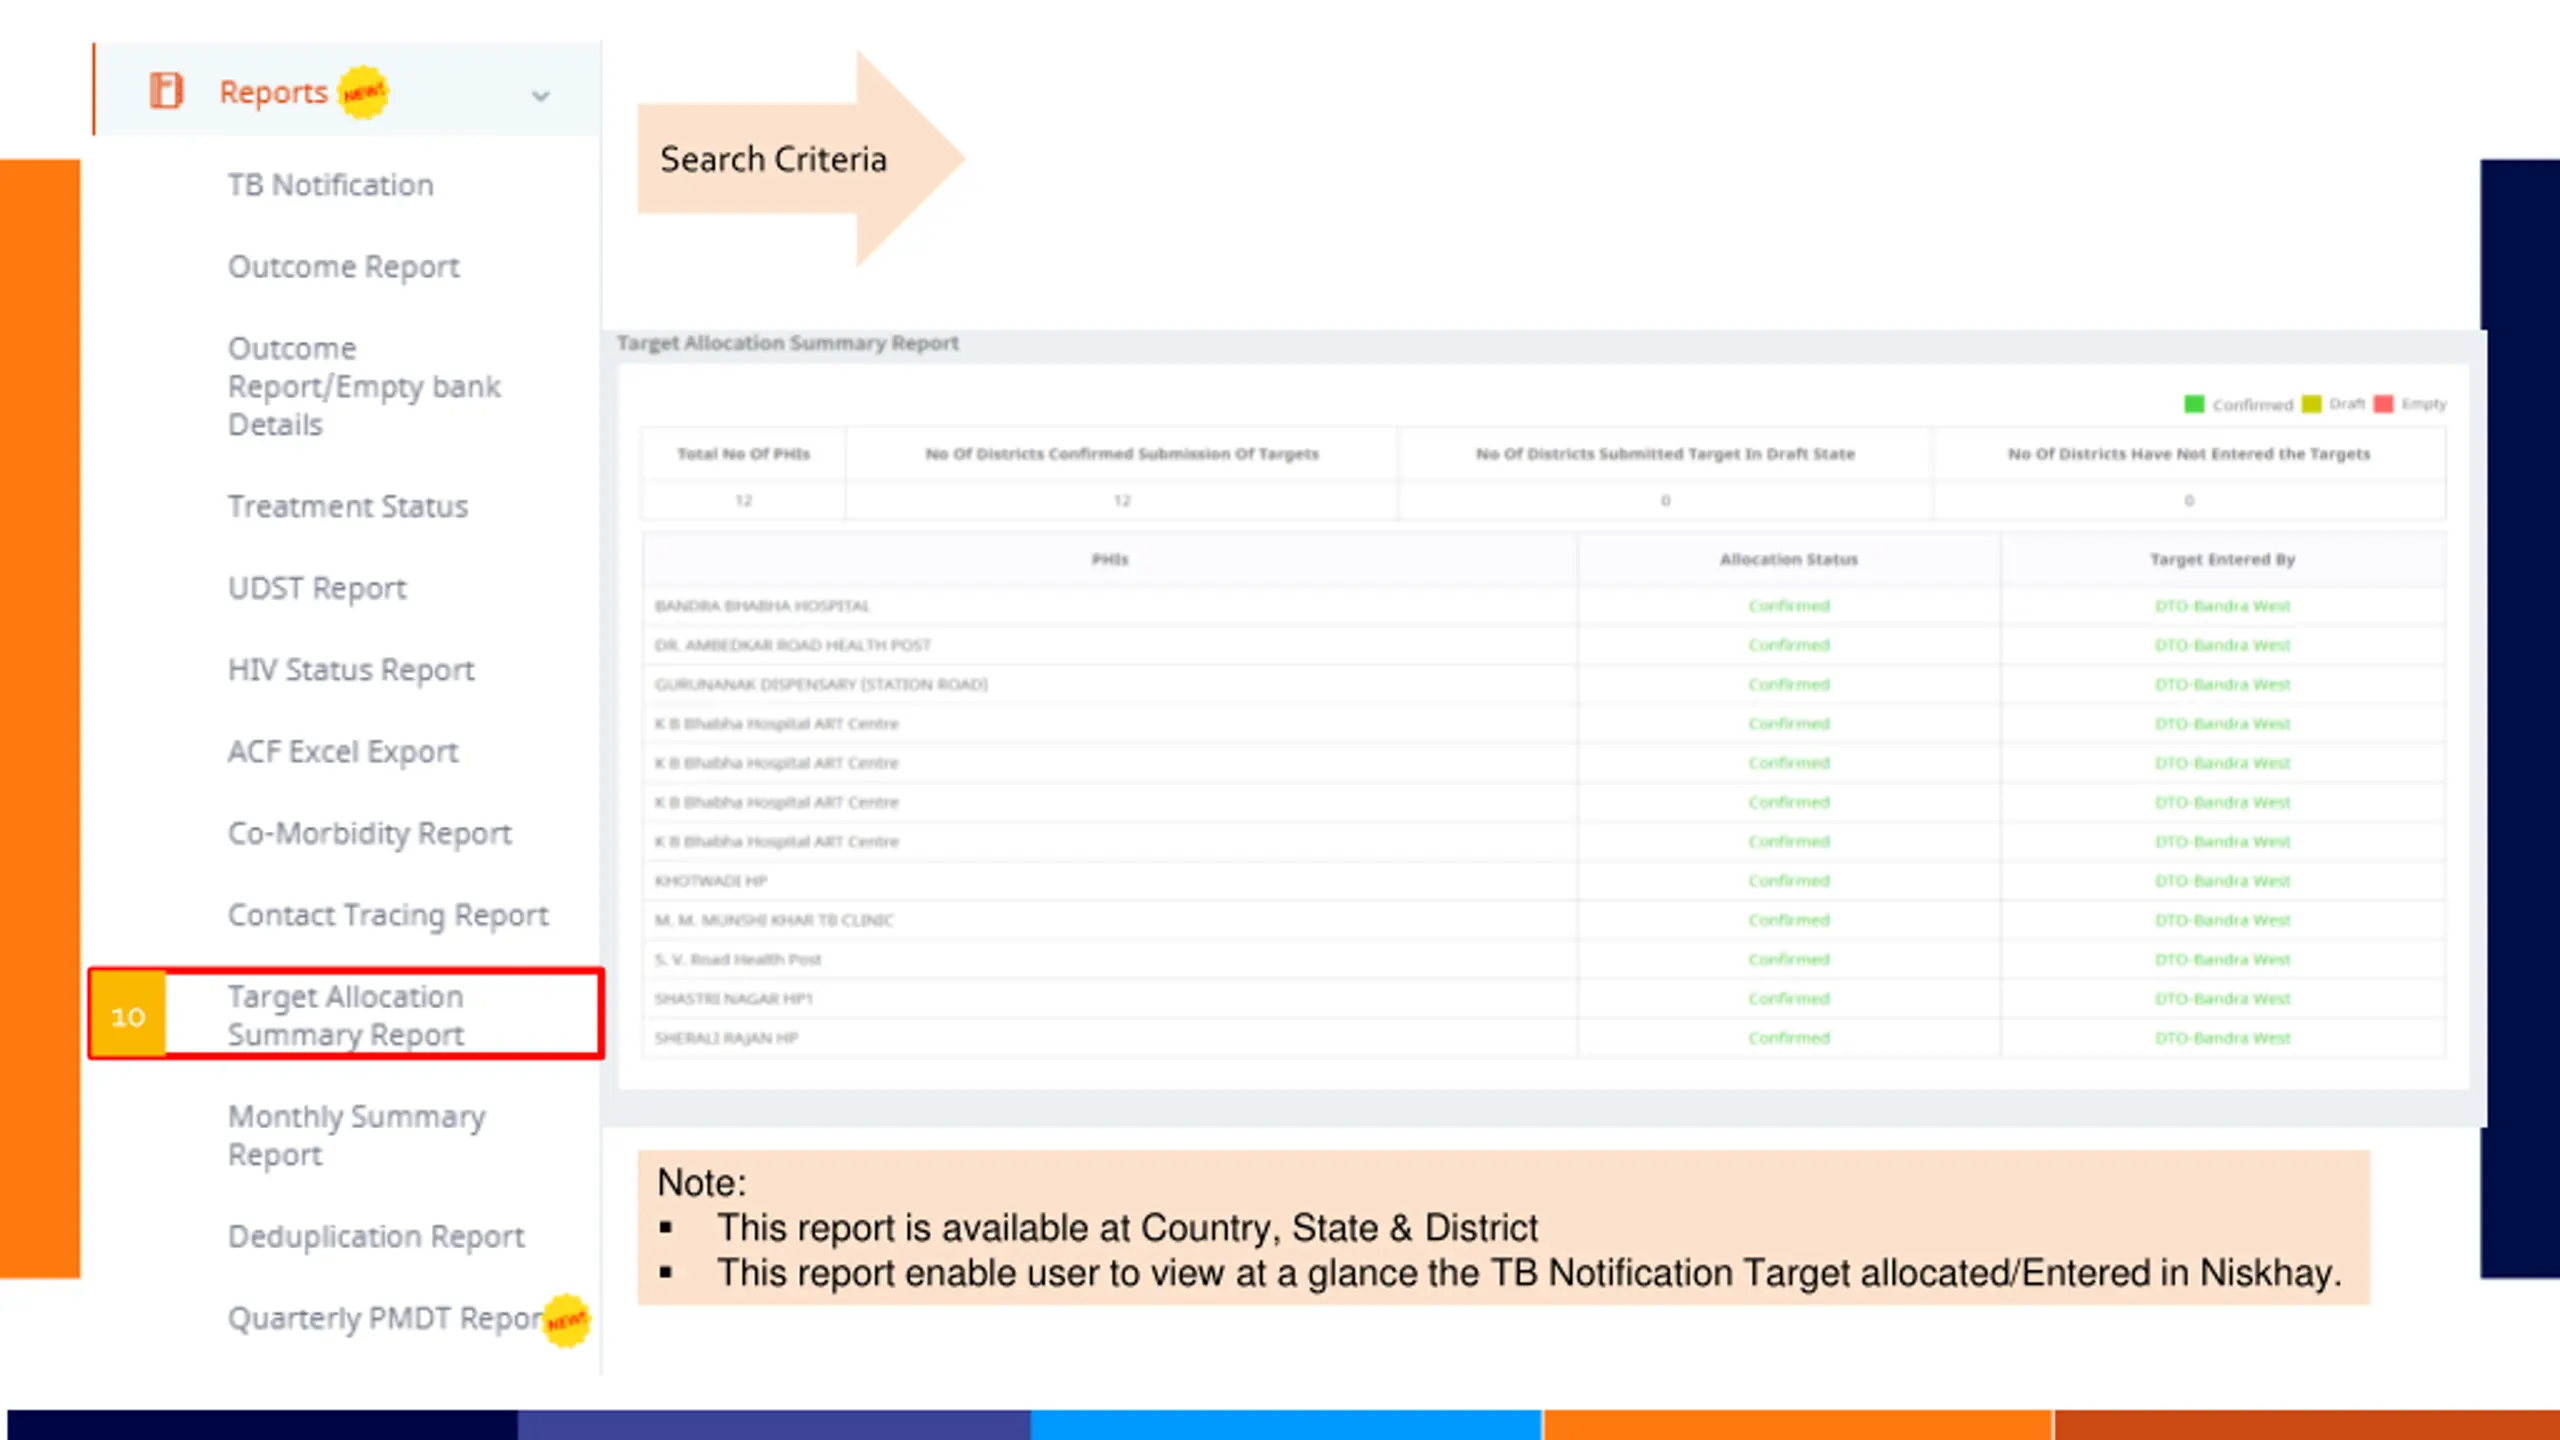Click the yellow Draft legend swatch
This screenshot has width=2560, height=1440.
[2311, 404]
